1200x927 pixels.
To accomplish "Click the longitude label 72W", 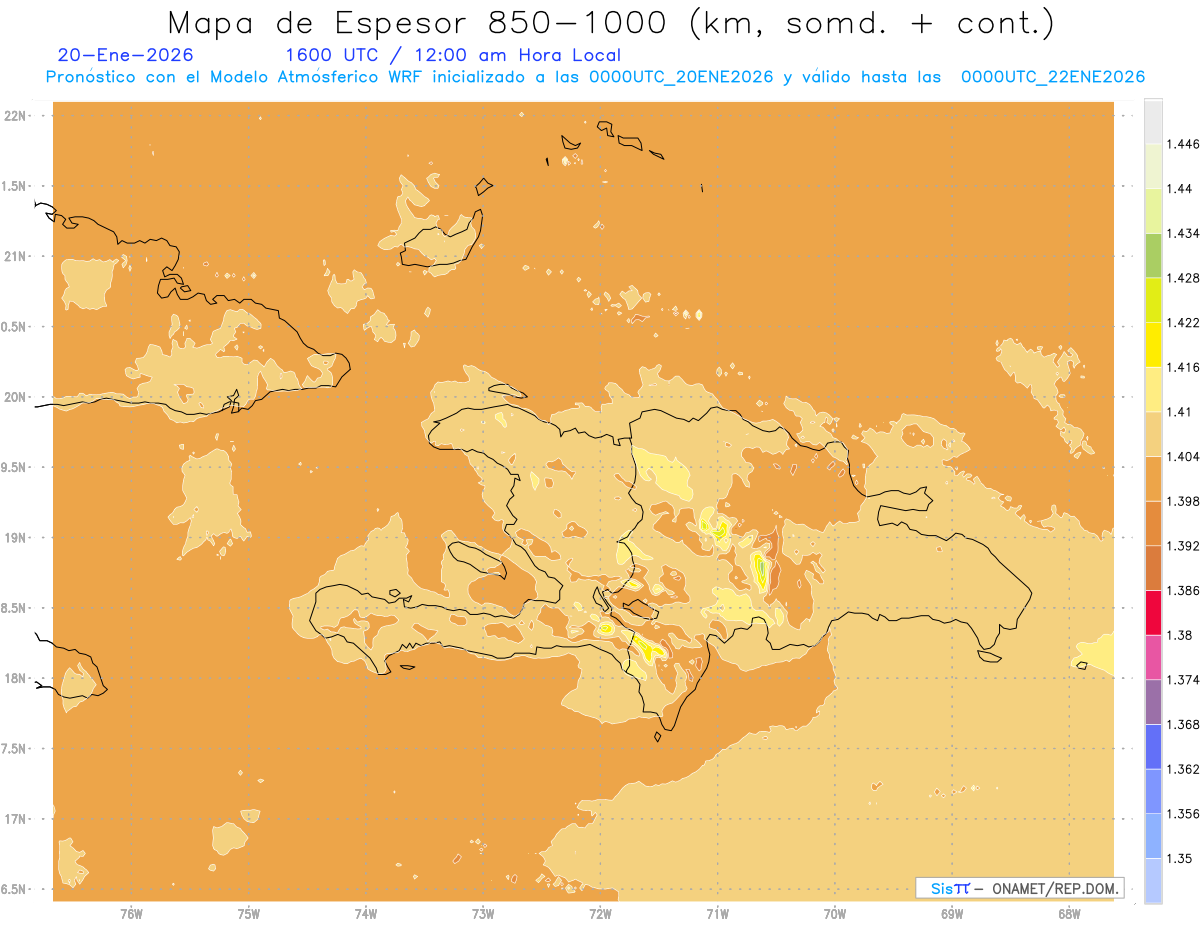I will 600,913.
